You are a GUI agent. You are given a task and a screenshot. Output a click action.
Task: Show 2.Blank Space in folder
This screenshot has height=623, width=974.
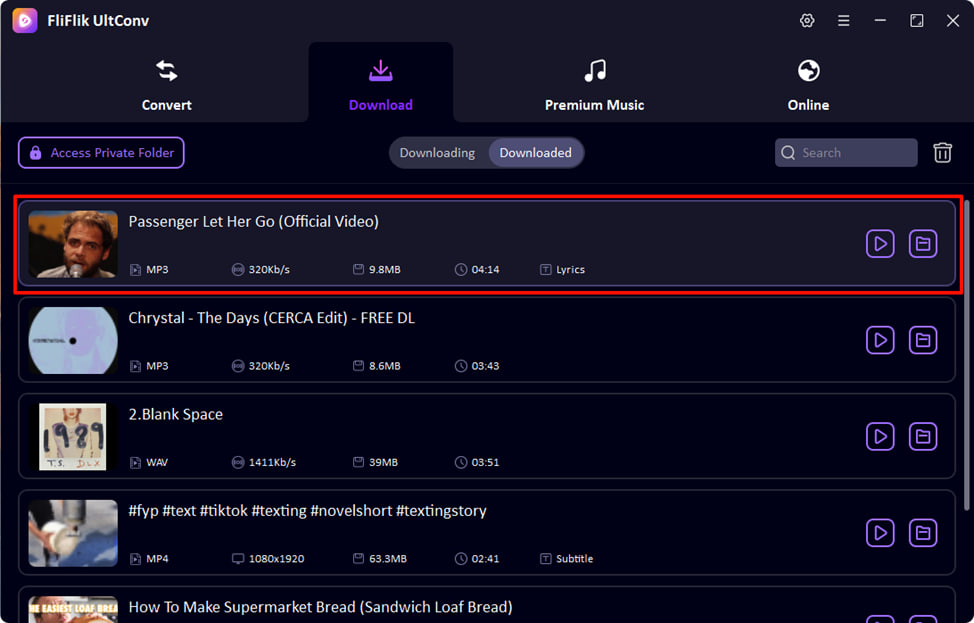923,436
